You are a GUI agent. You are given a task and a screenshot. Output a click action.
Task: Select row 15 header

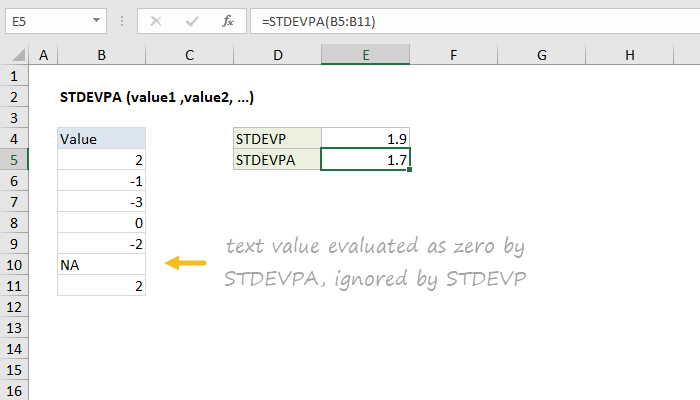14,370
